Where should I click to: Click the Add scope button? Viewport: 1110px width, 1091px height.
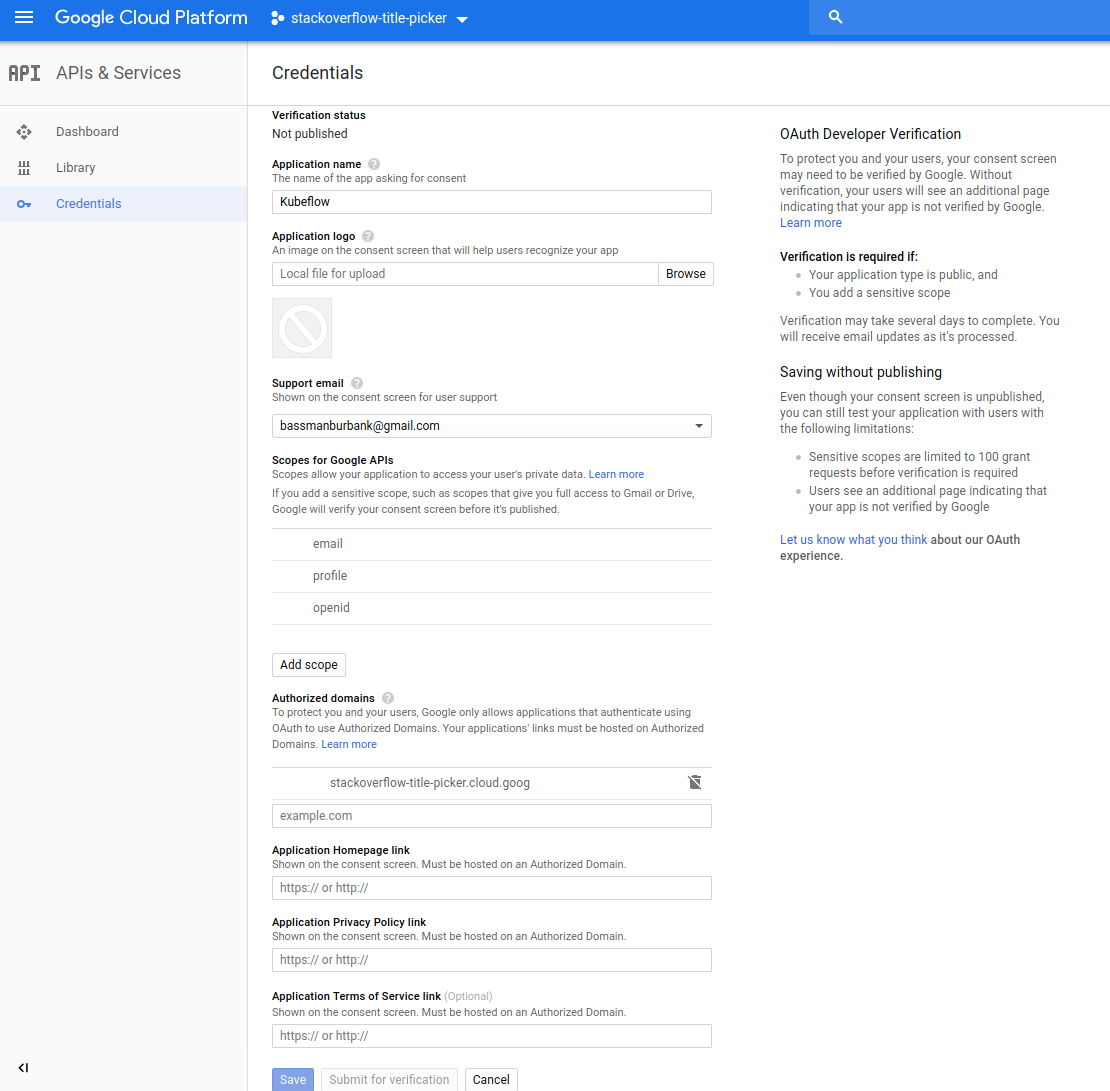click(x=308, y=664)
